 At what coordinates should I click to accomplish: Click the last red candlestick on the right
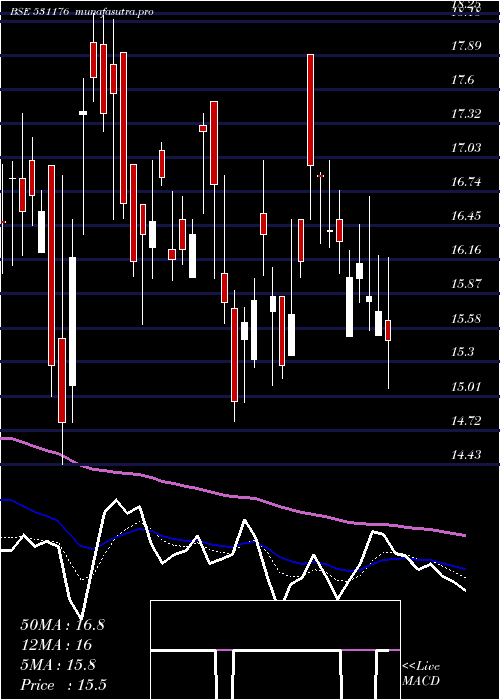tap(388, 330)
